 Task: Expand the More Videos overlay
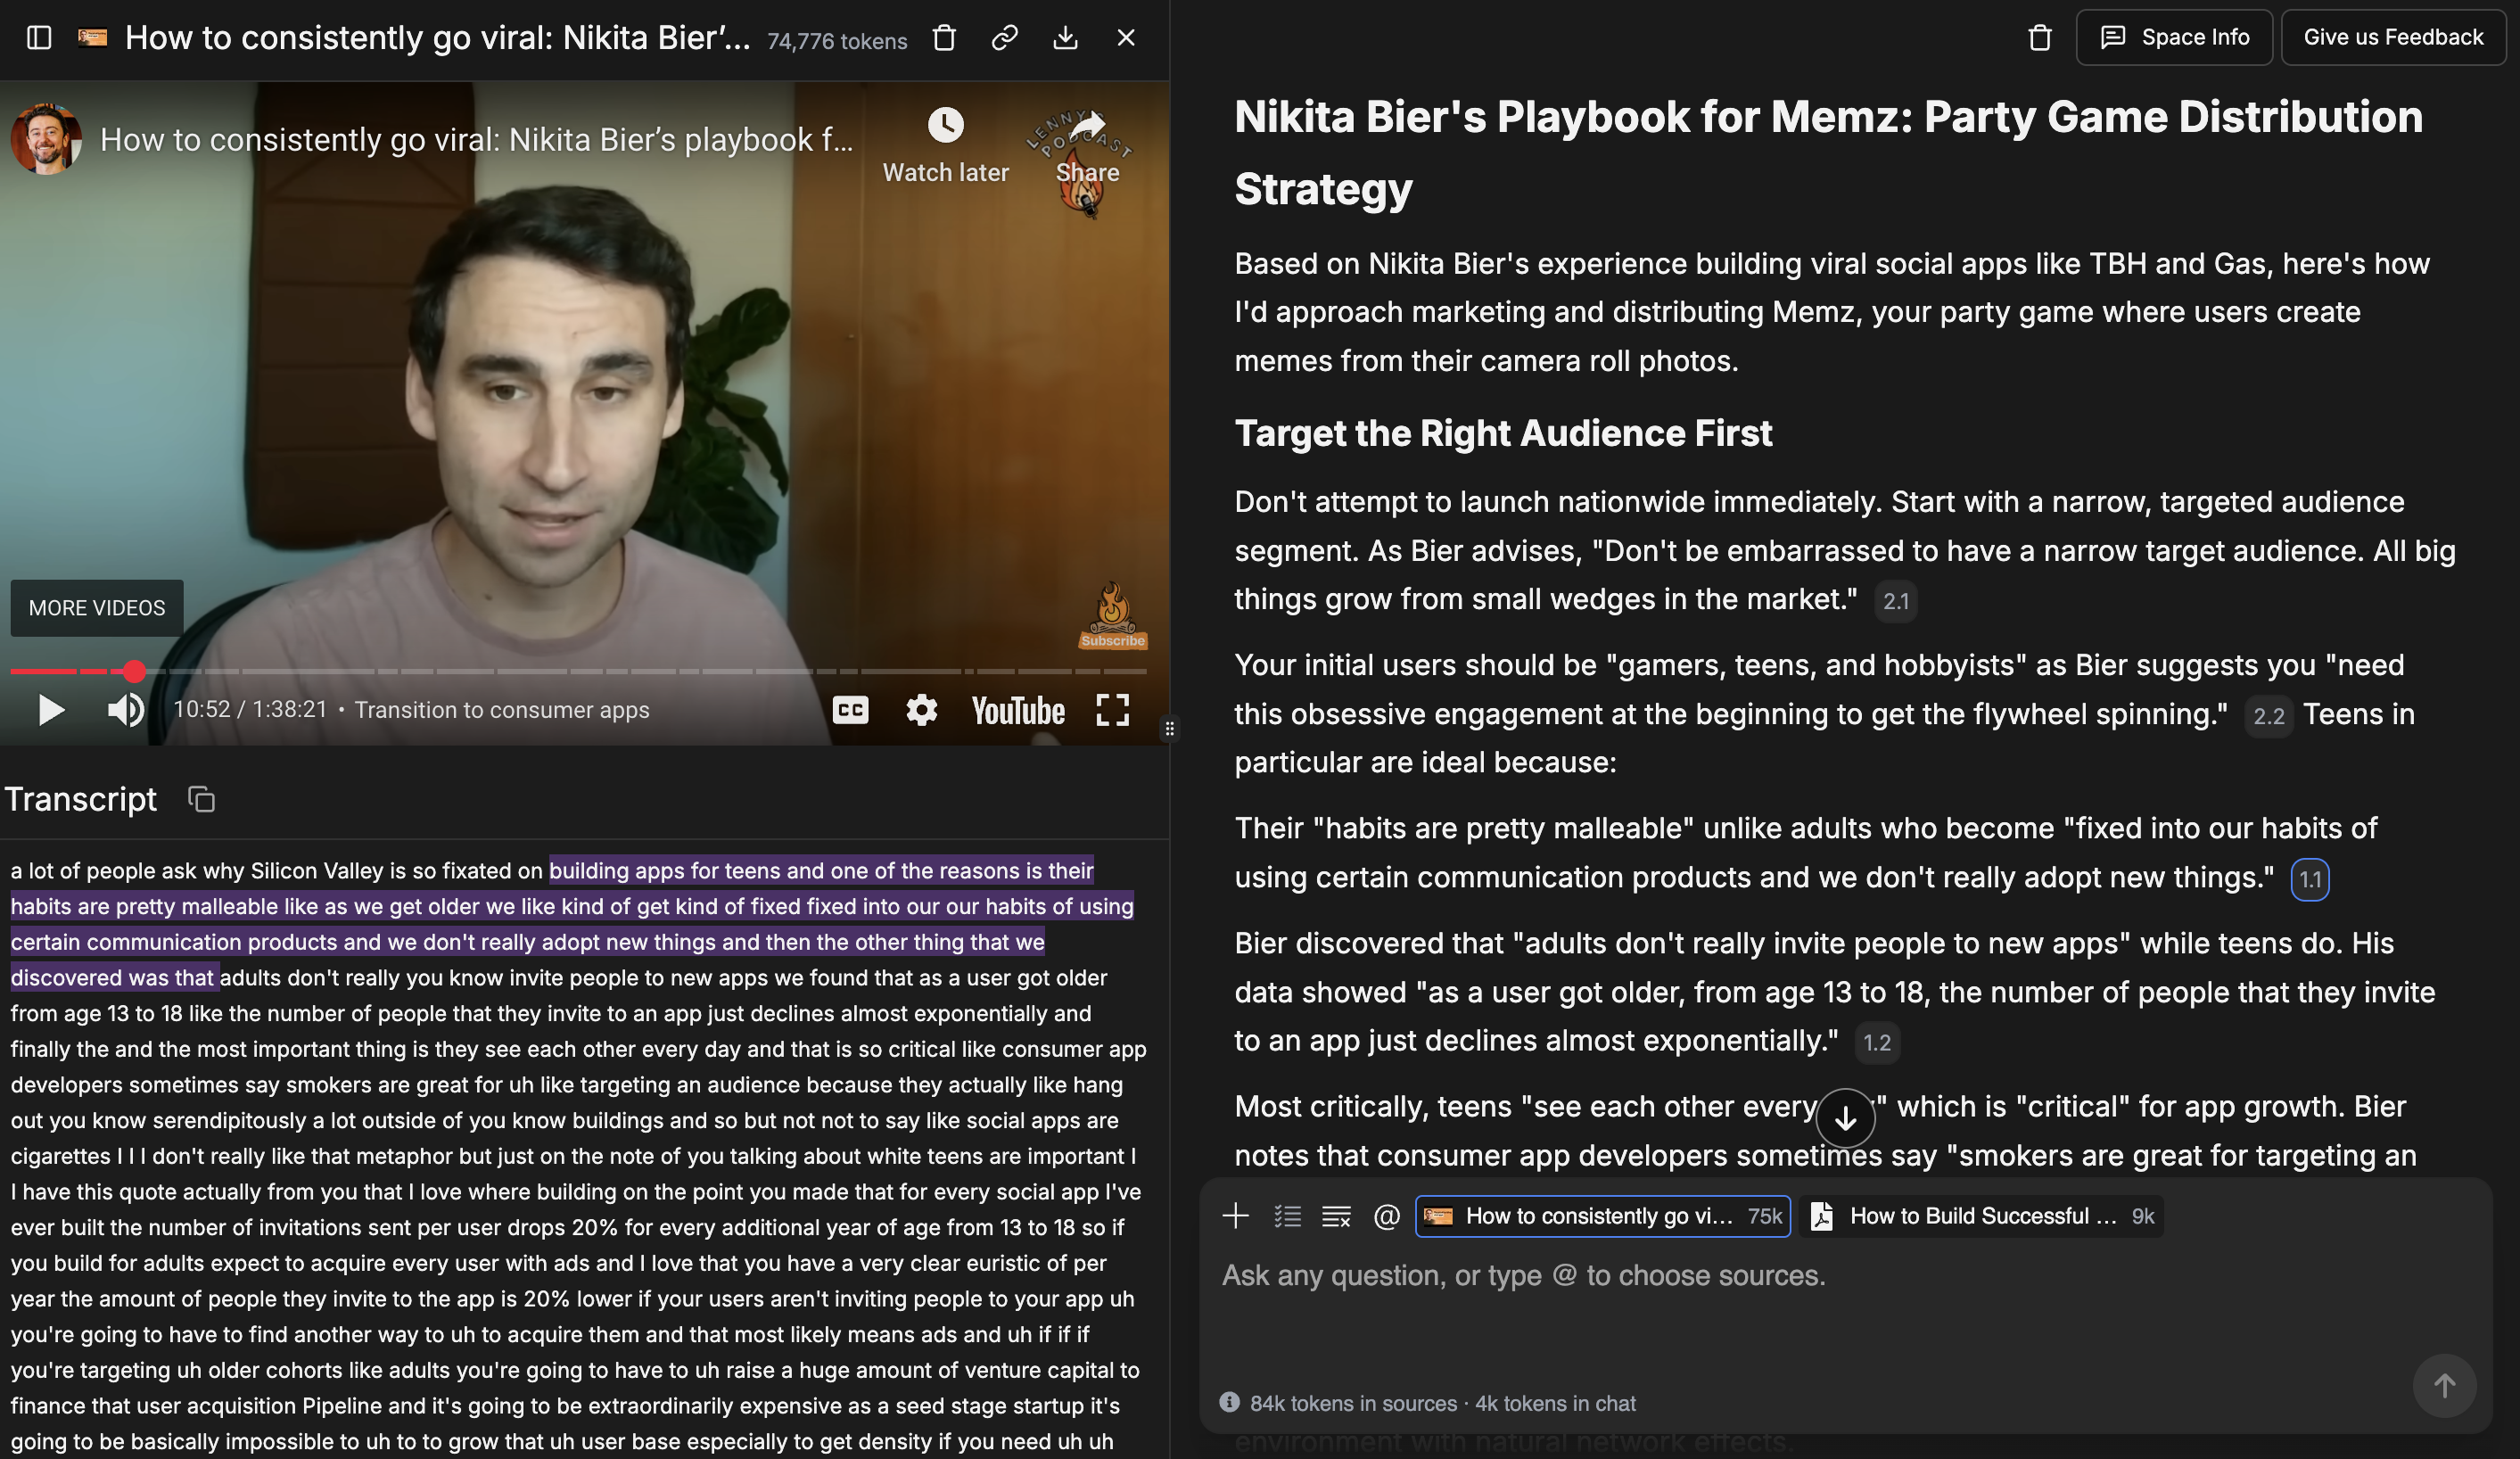(96, 607)
